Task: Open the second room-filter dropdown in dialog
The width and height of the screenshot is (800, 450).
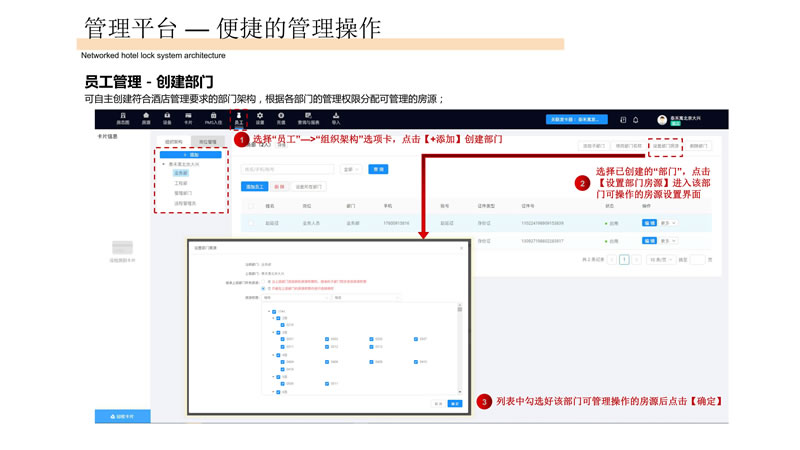Action: click(366, 297)
